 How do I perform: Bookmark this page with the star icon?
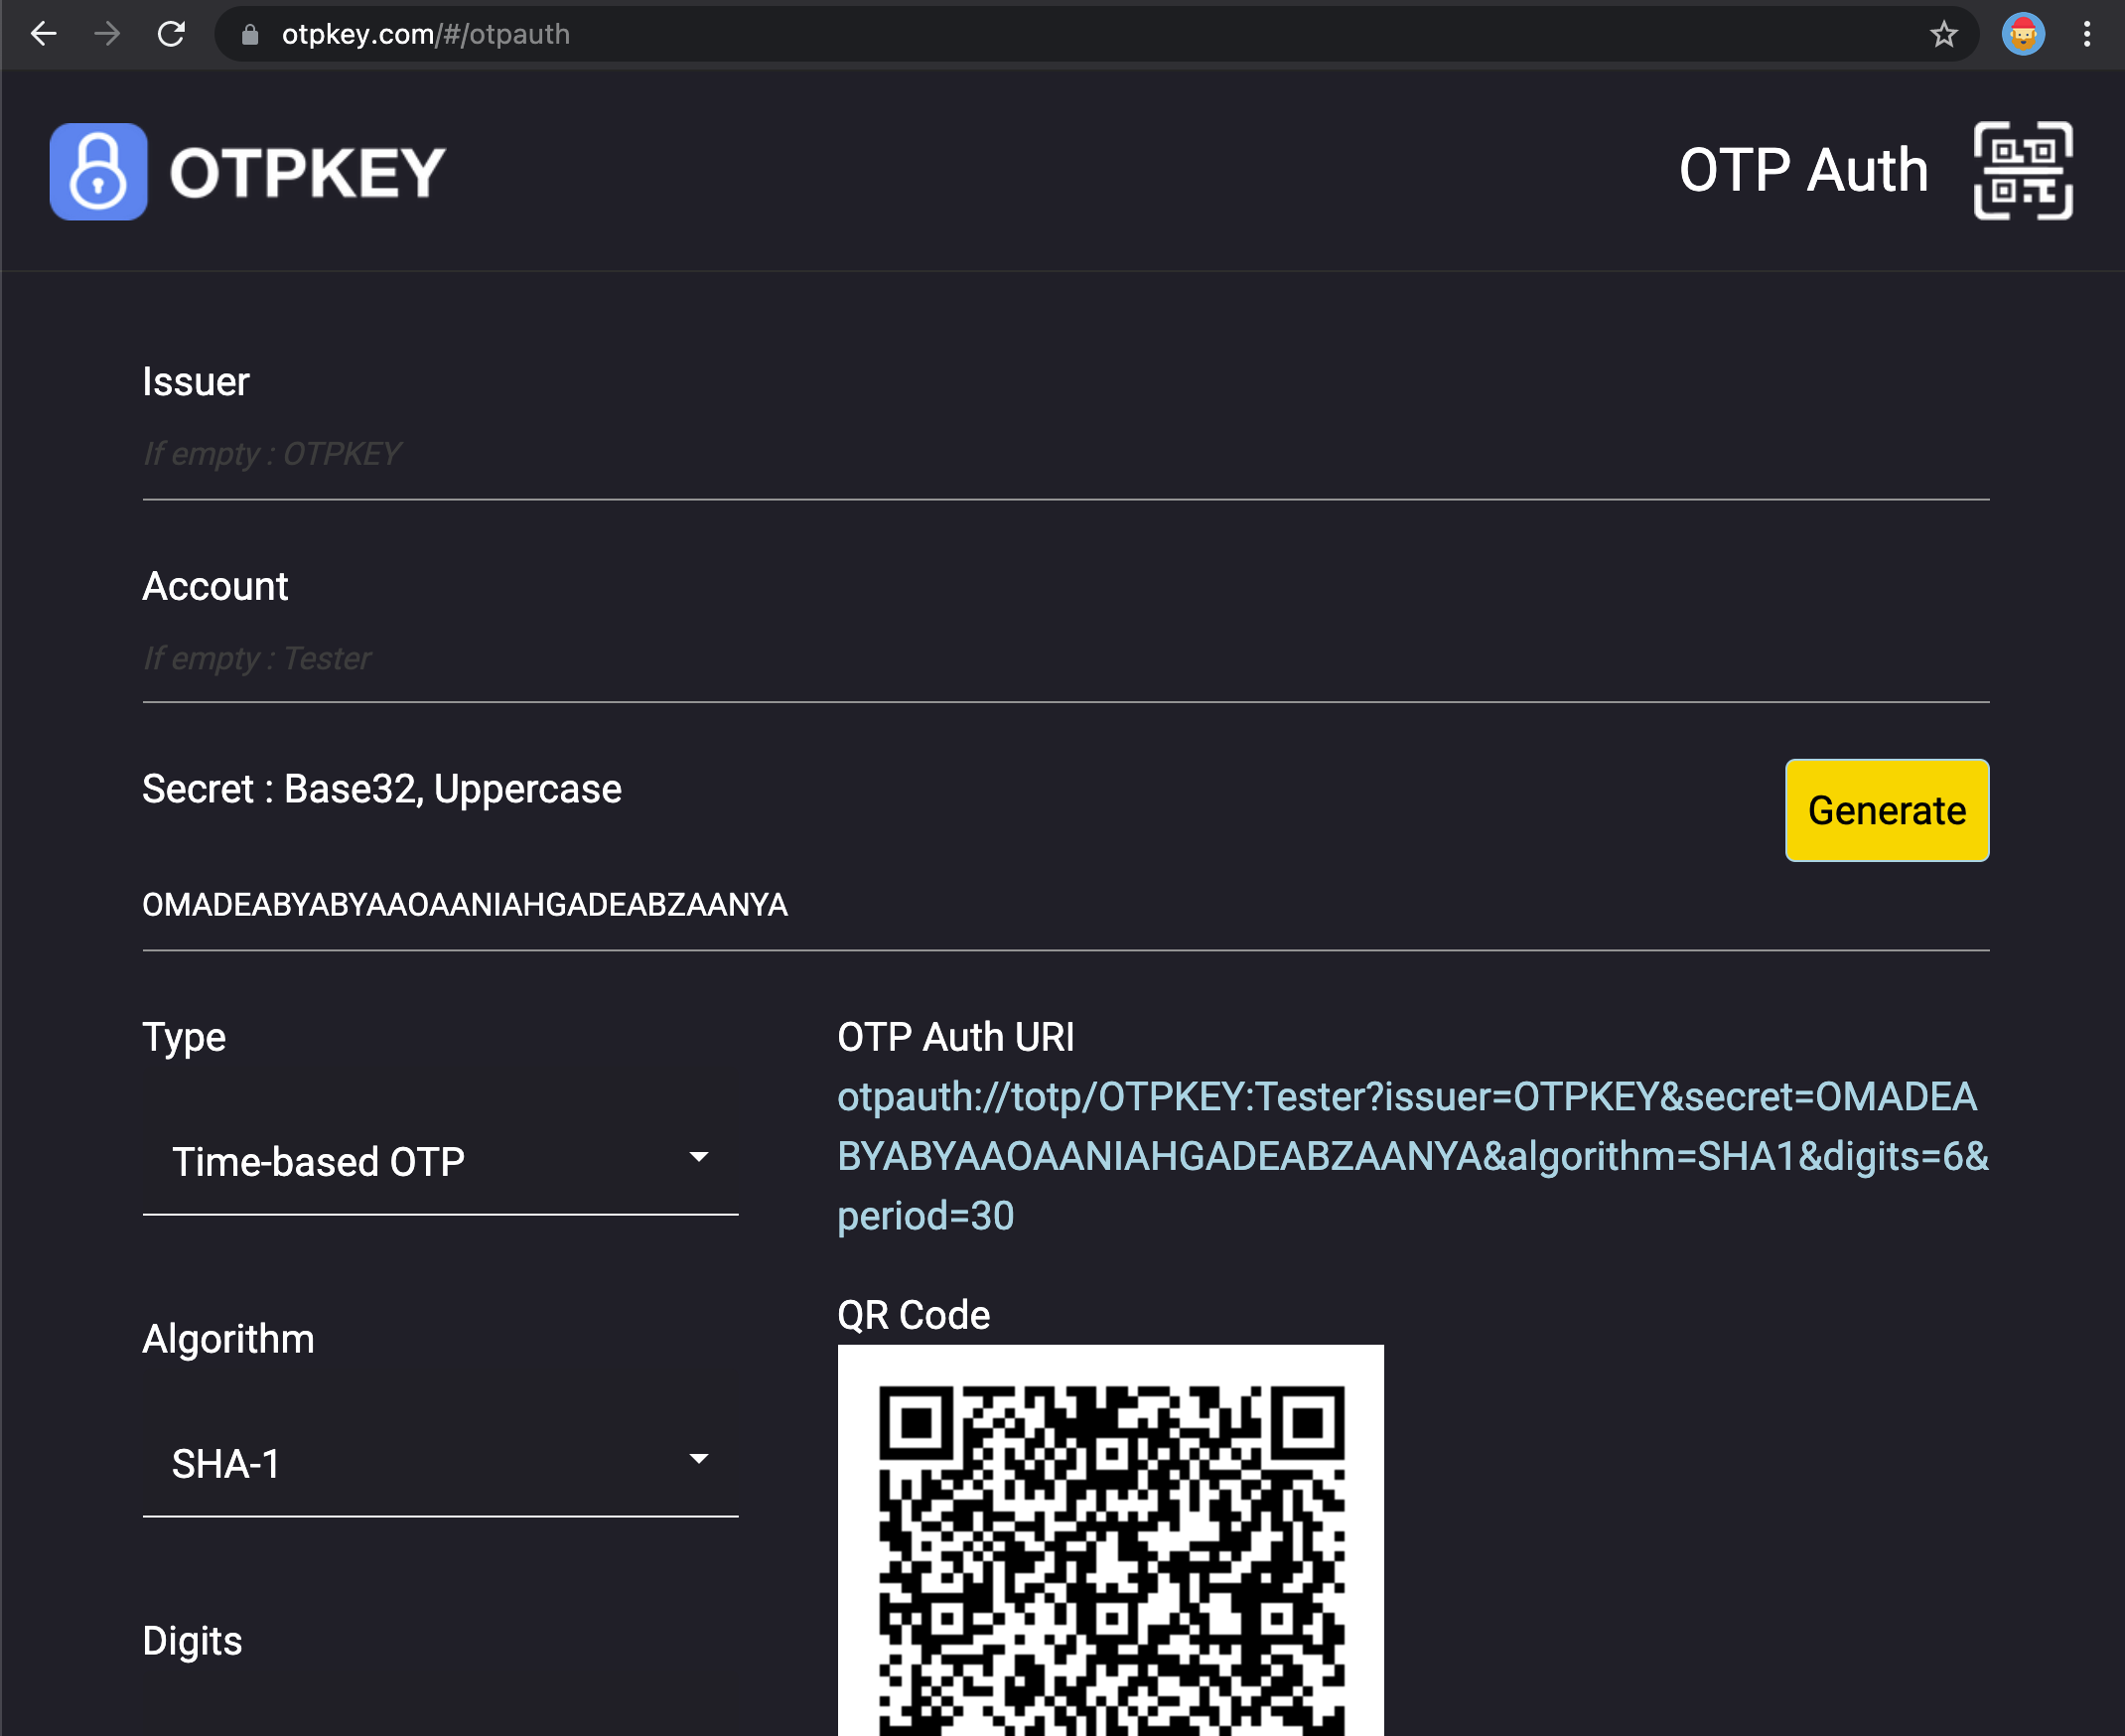pos(1943,34)
